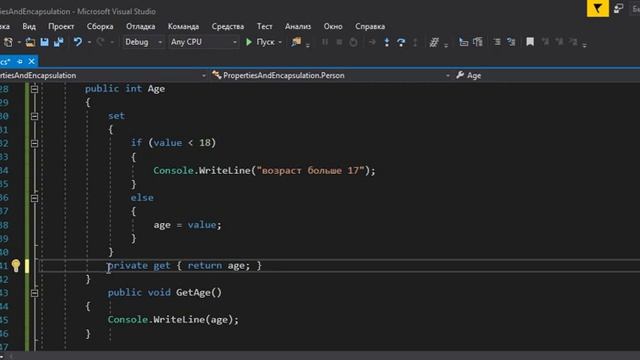640x360 pixels.
Task: Collapse the else block outlining box
Action: point(34,198)
